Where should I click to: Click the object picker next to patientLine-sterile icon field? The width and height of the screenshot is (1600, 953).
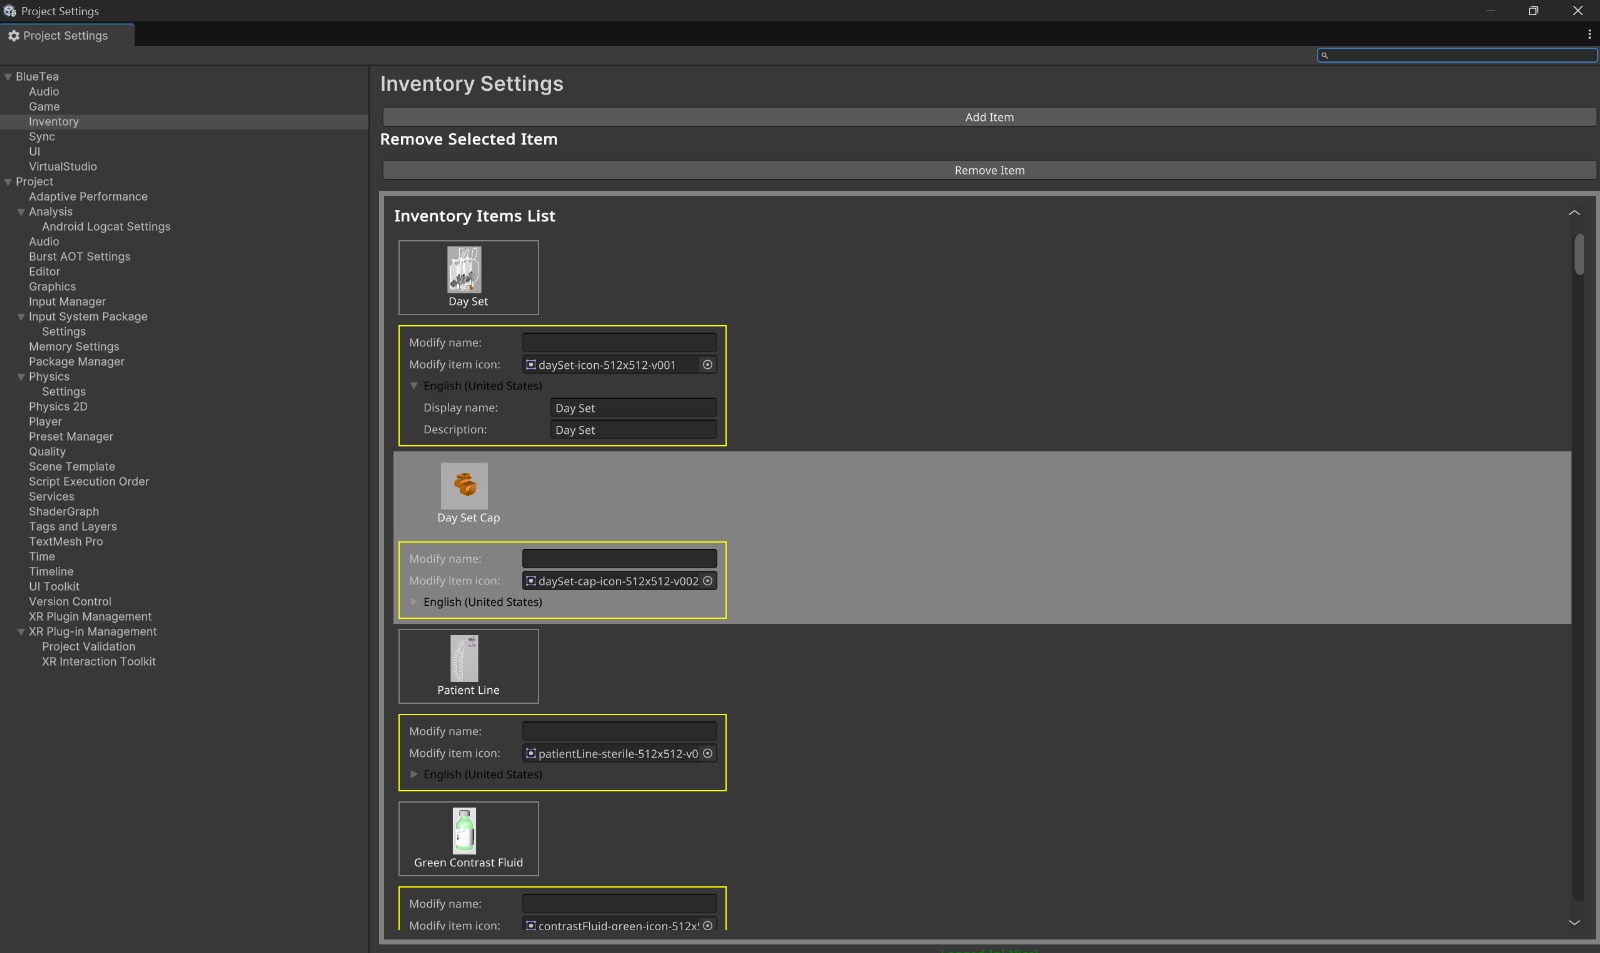(x=708, y=753)
